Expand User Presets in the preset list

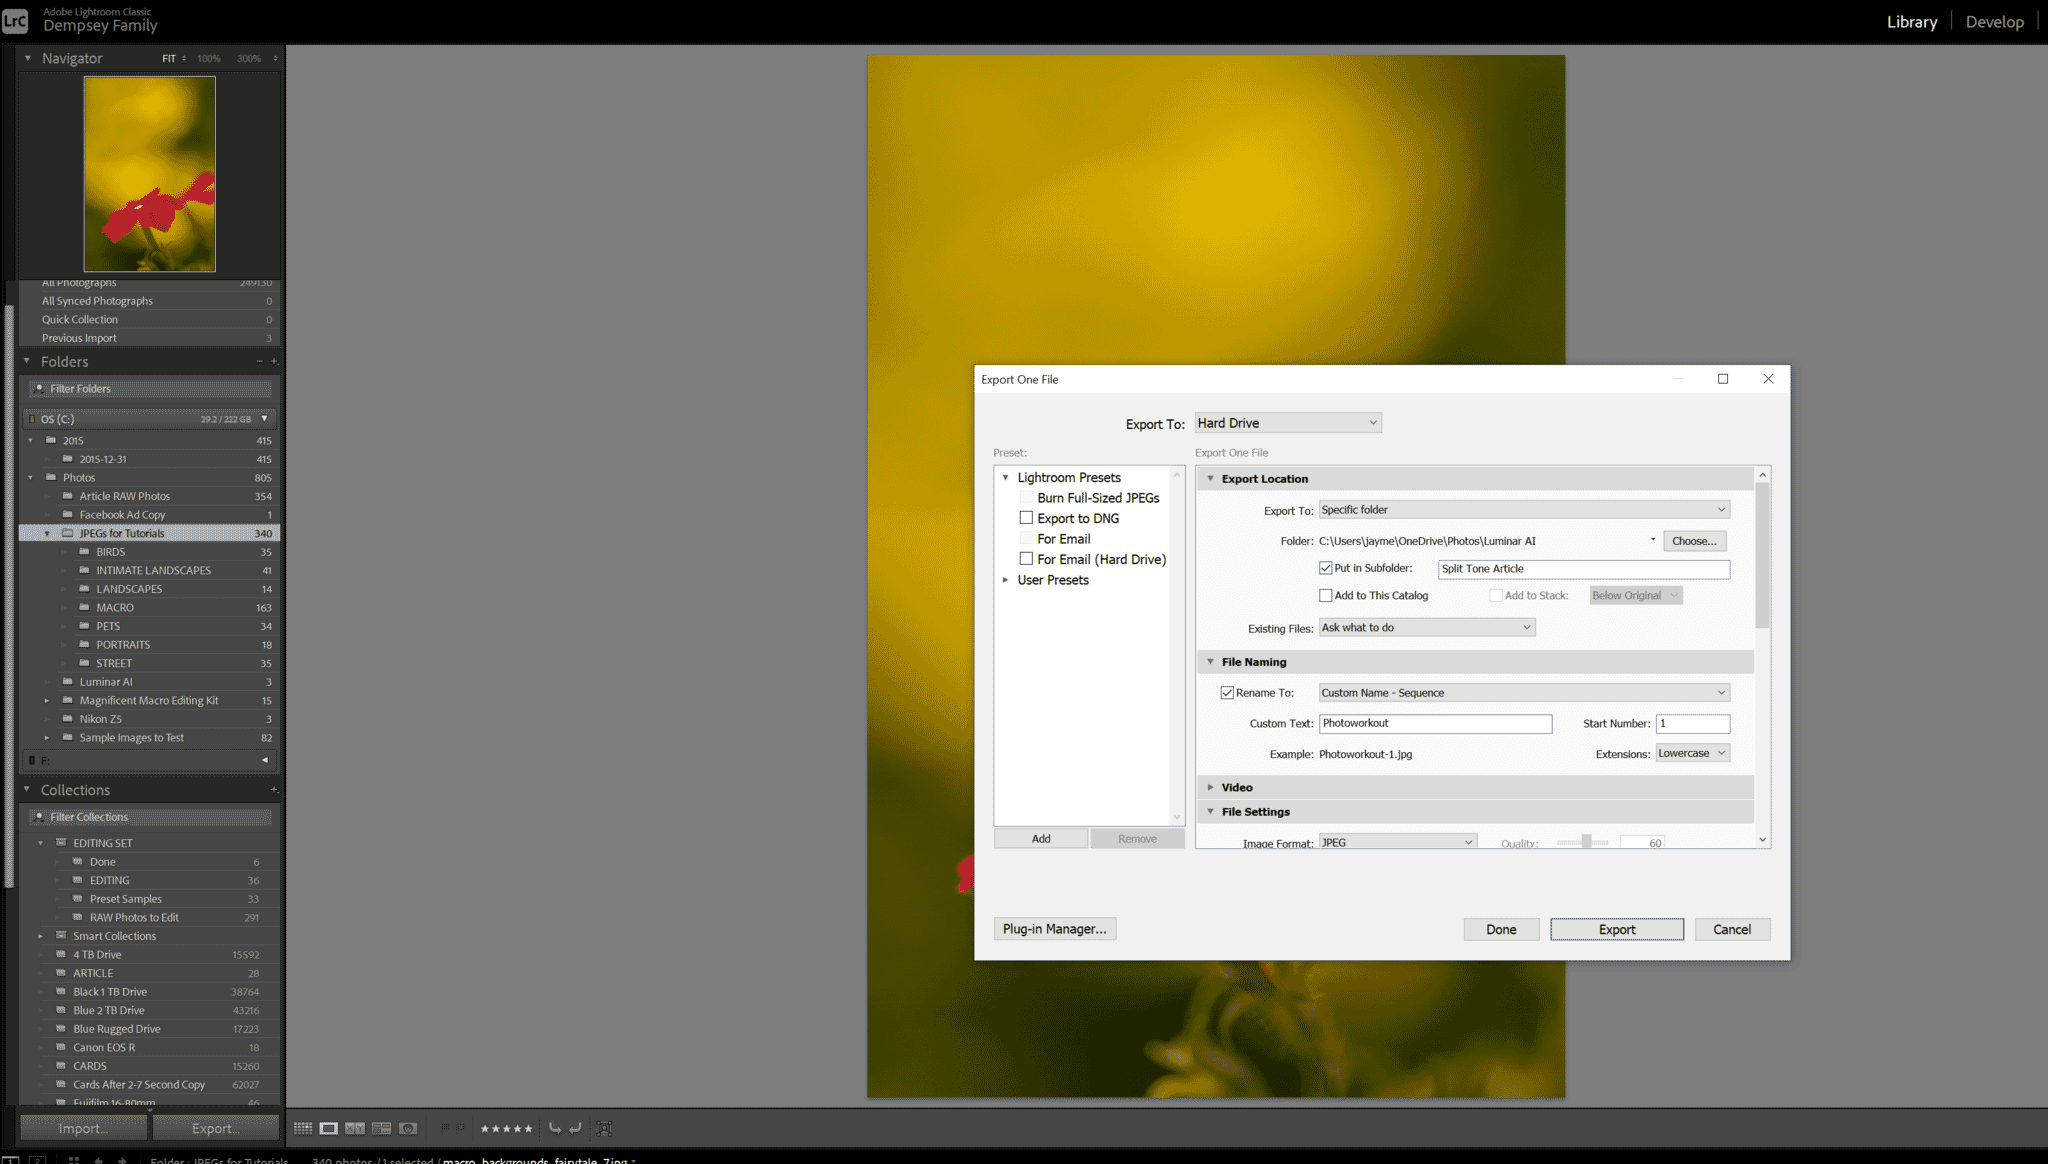(1006, 580)
